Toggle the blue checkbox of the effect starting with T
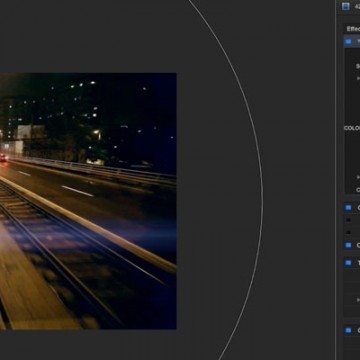 348,263
